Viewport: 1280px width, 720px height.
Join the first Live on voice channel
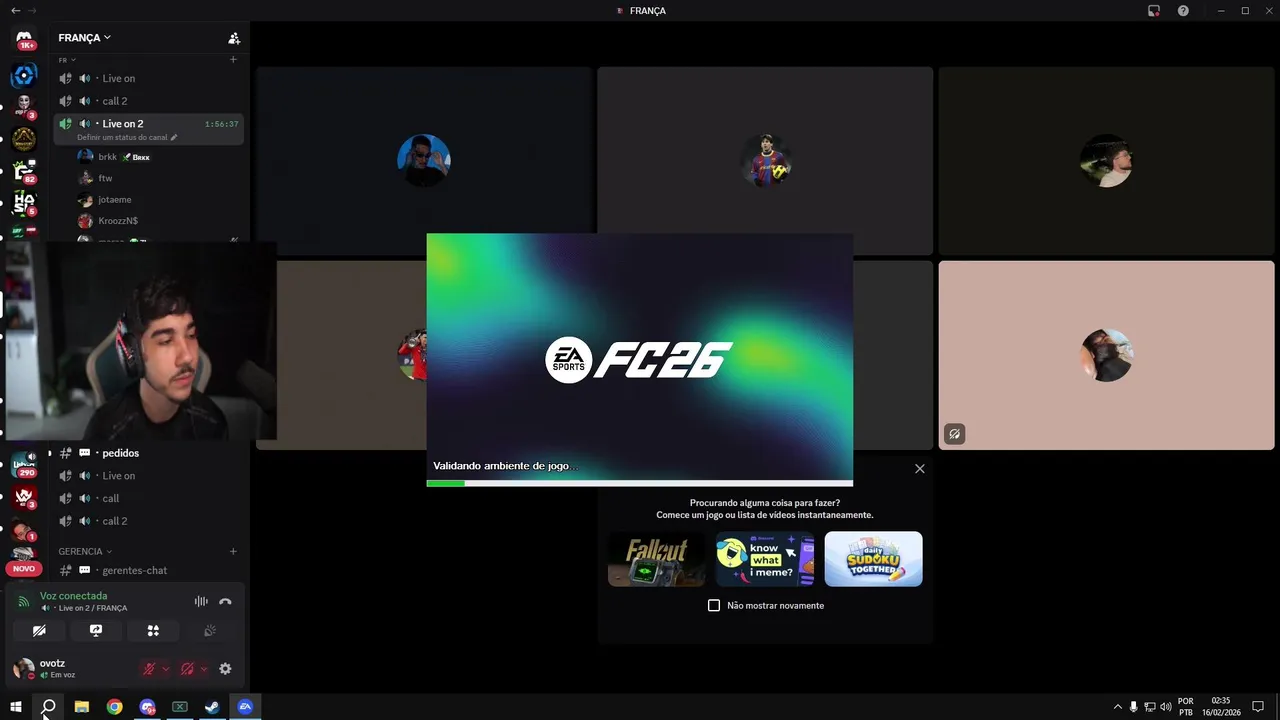tap(148, 78)
